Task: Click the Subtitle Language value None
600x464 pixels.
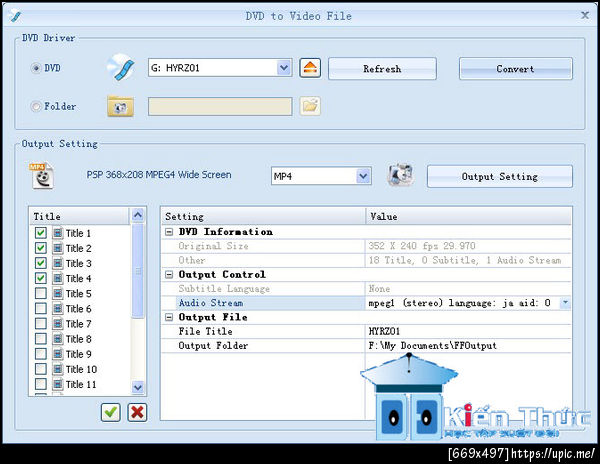Action: [379, 288]
